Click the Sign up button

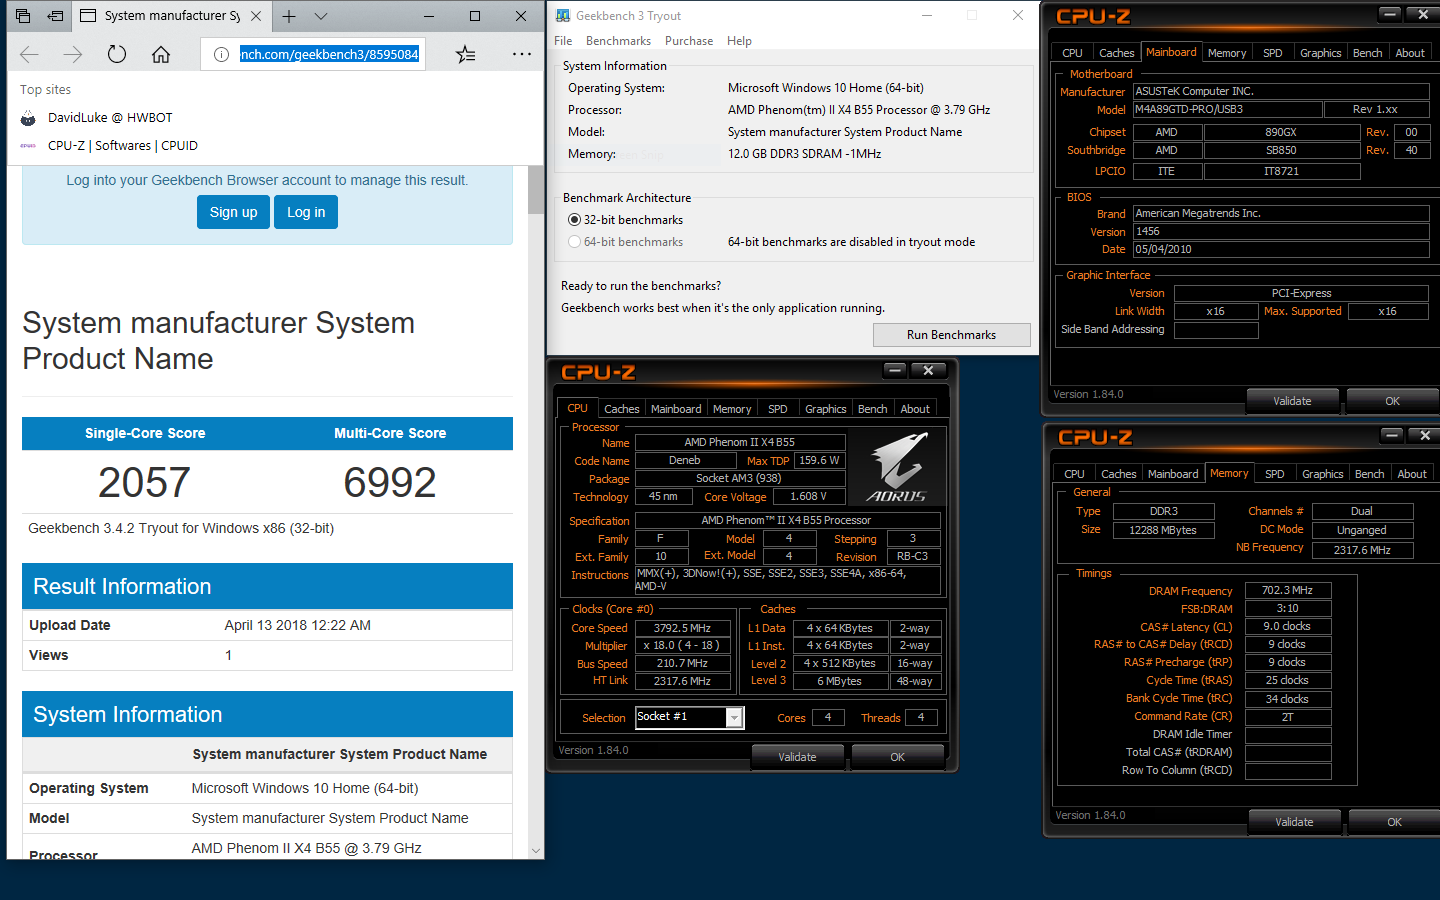click(x=233, y=212)
